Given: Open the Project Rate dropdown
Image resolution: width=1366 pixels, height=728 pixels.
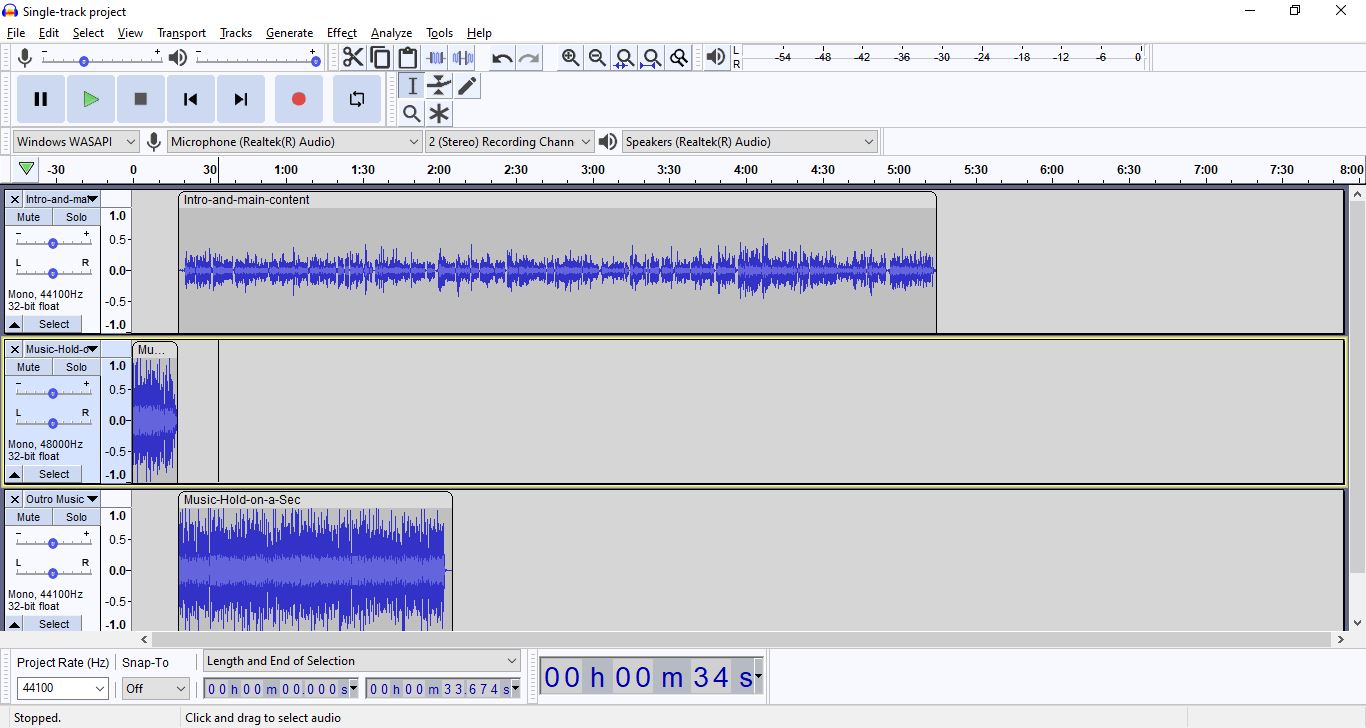Looking at the screenshot, I should [x=64, y=688].
